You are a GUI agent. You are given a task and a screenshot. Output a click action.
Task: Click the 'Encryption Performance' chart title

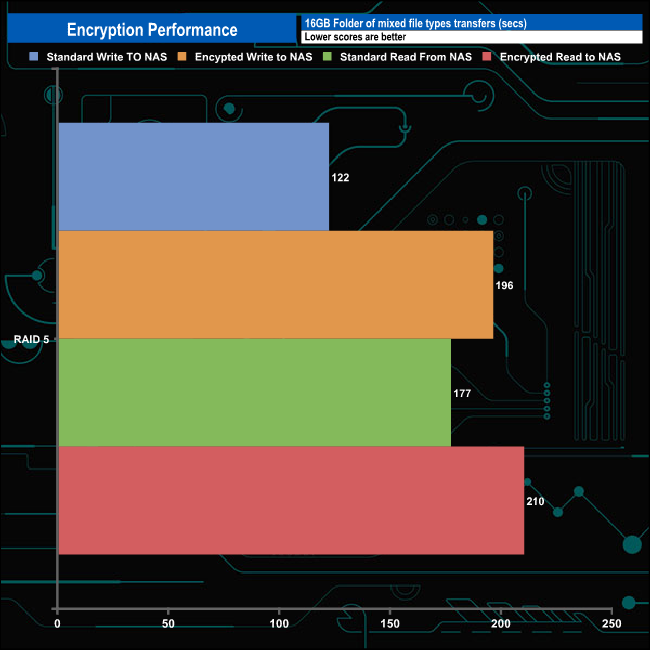152,30
